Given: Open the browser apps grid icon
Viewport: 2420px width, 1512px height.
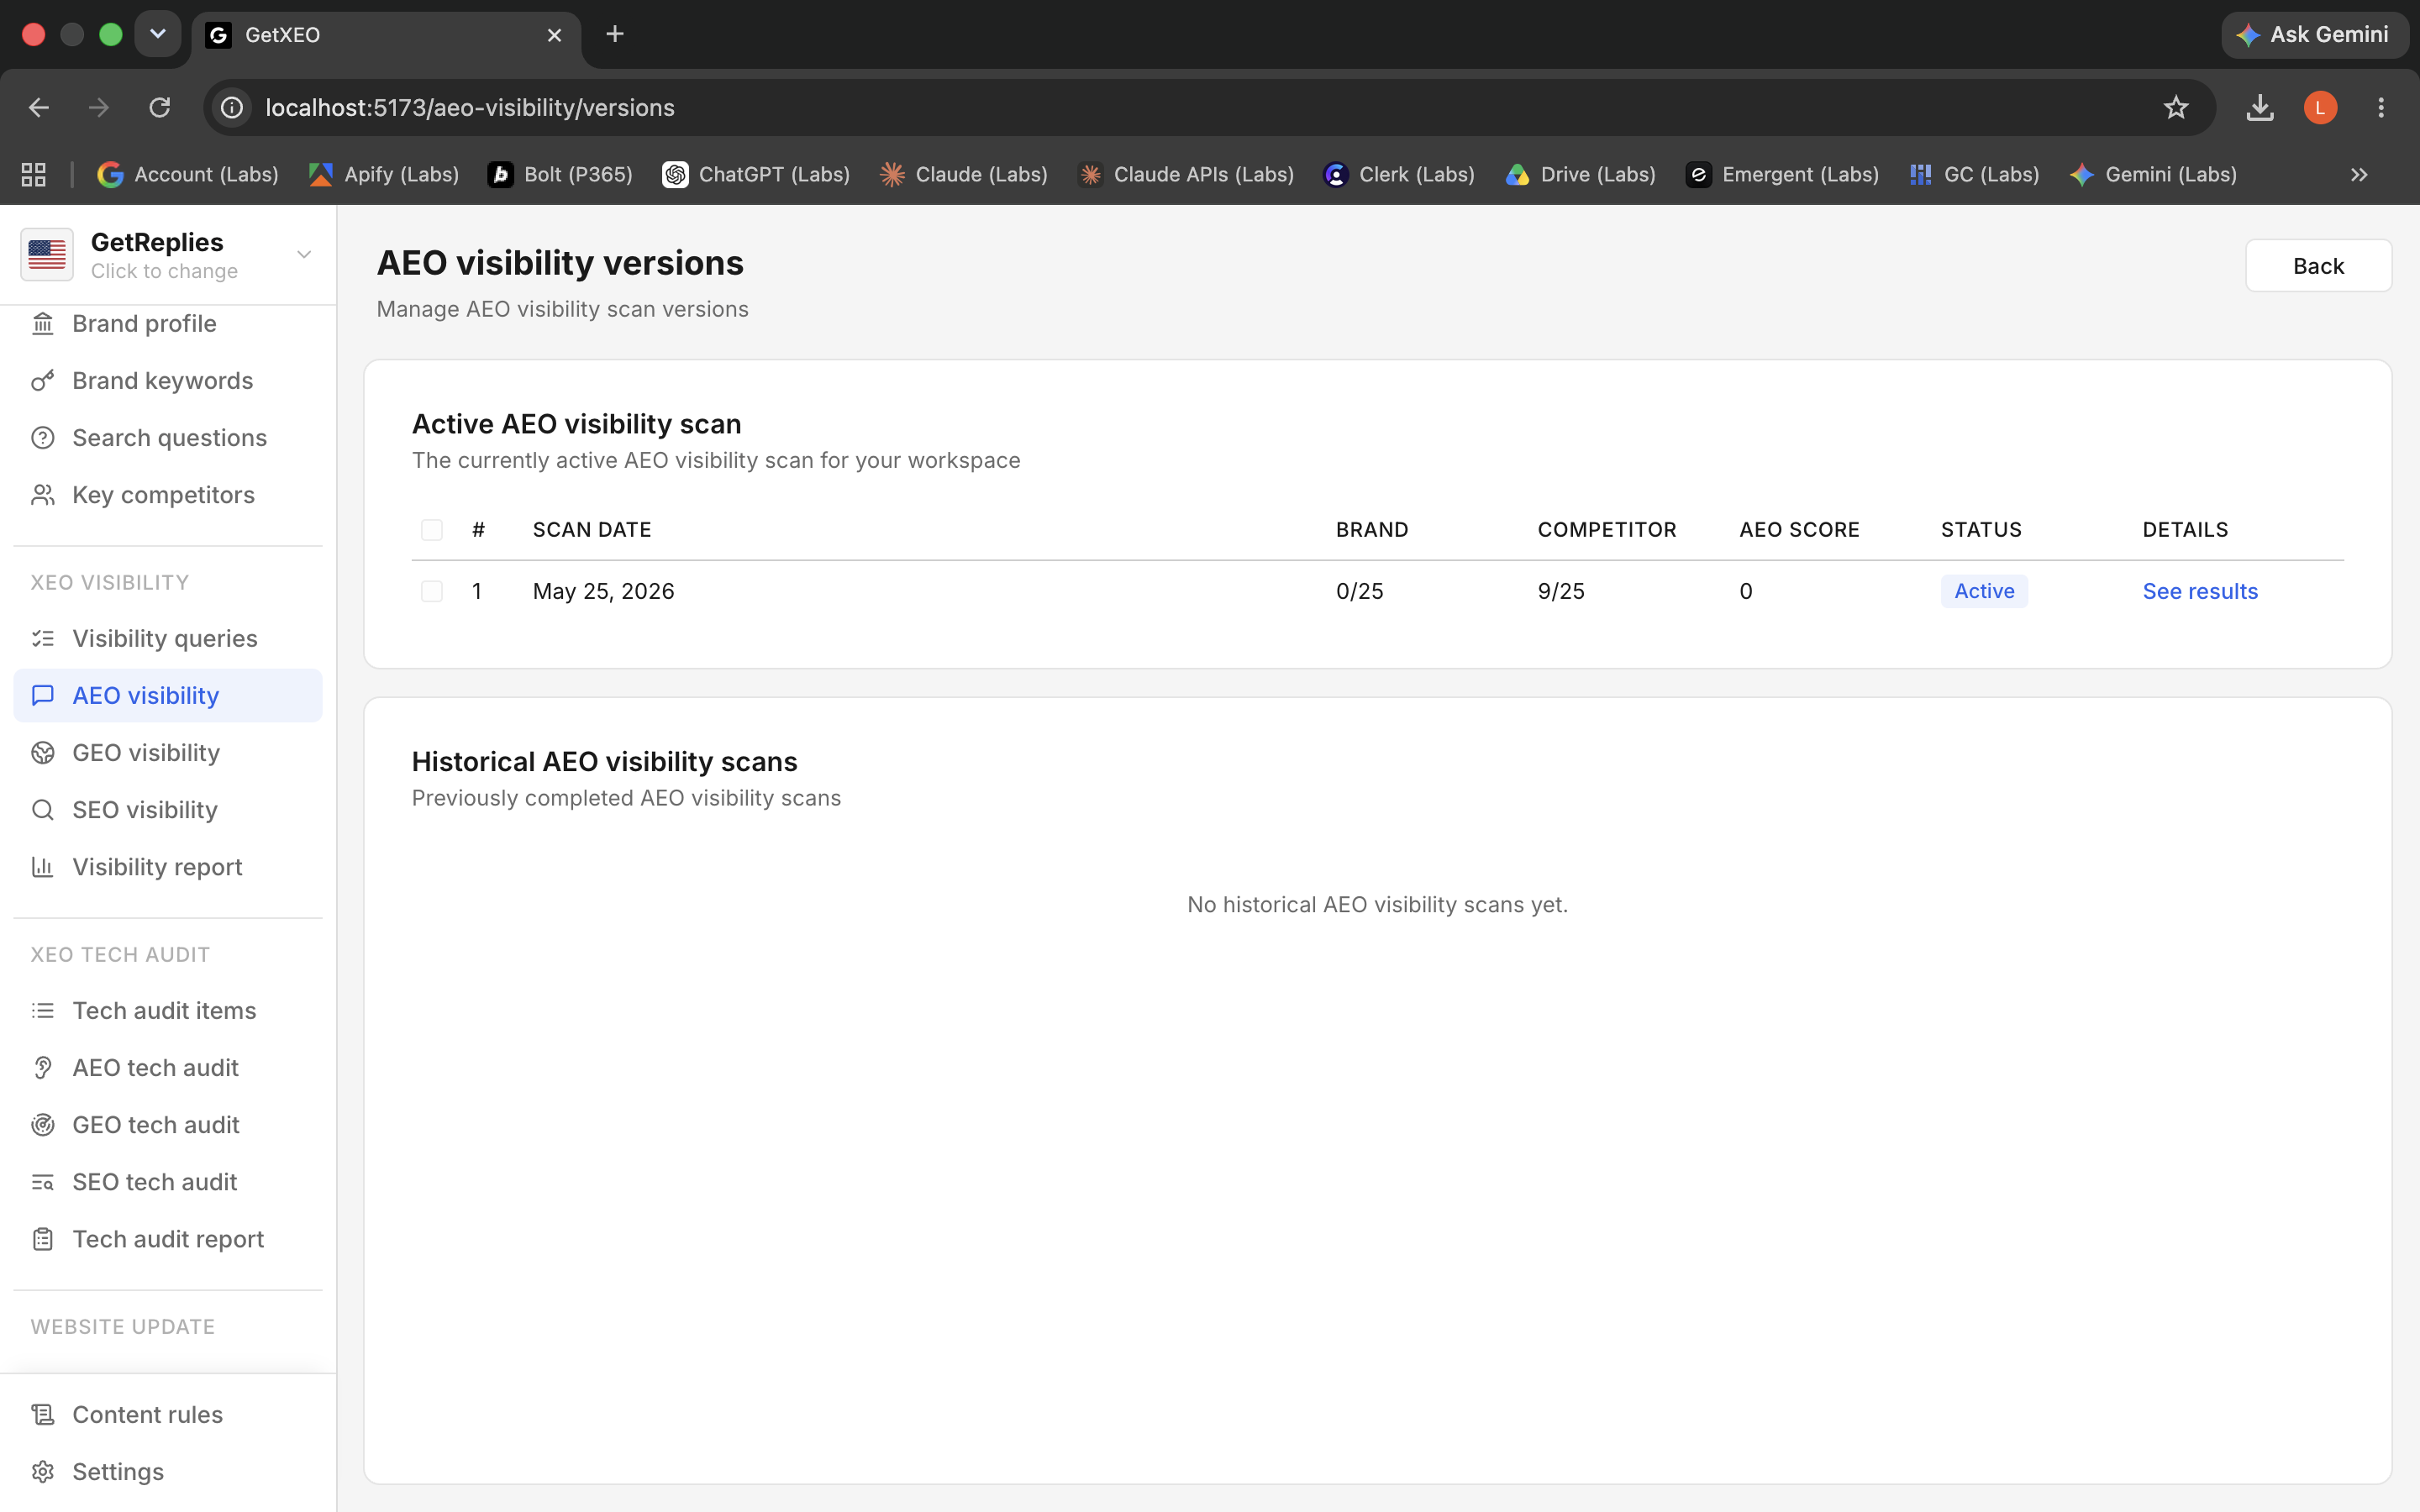Looking at the screenshot, I should click(x=34, y=175).
